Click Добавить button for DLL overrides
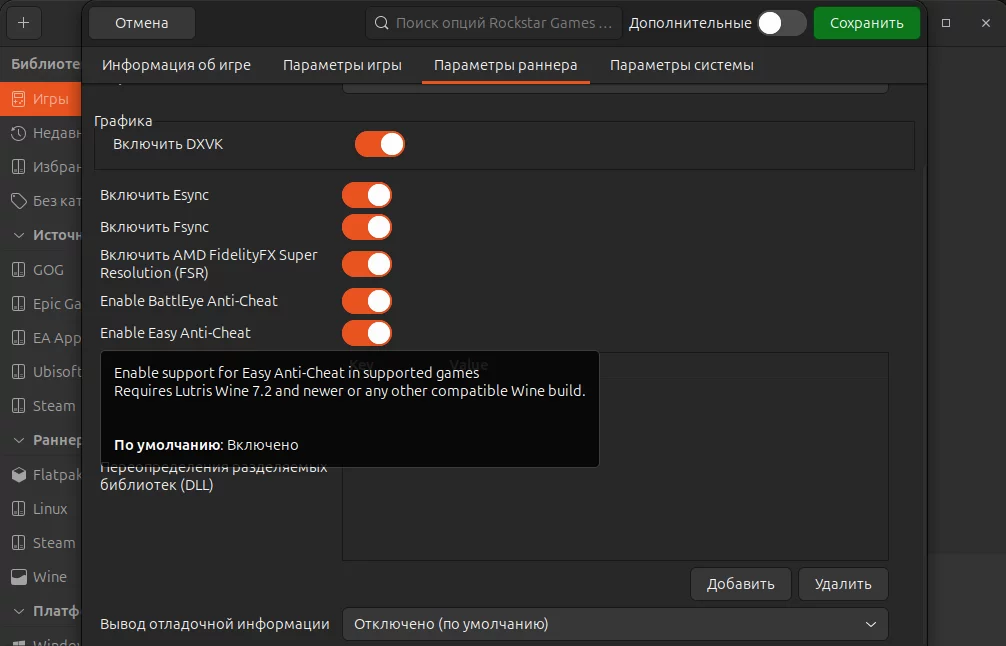1006x646 pixels. (x=740, y=584)
